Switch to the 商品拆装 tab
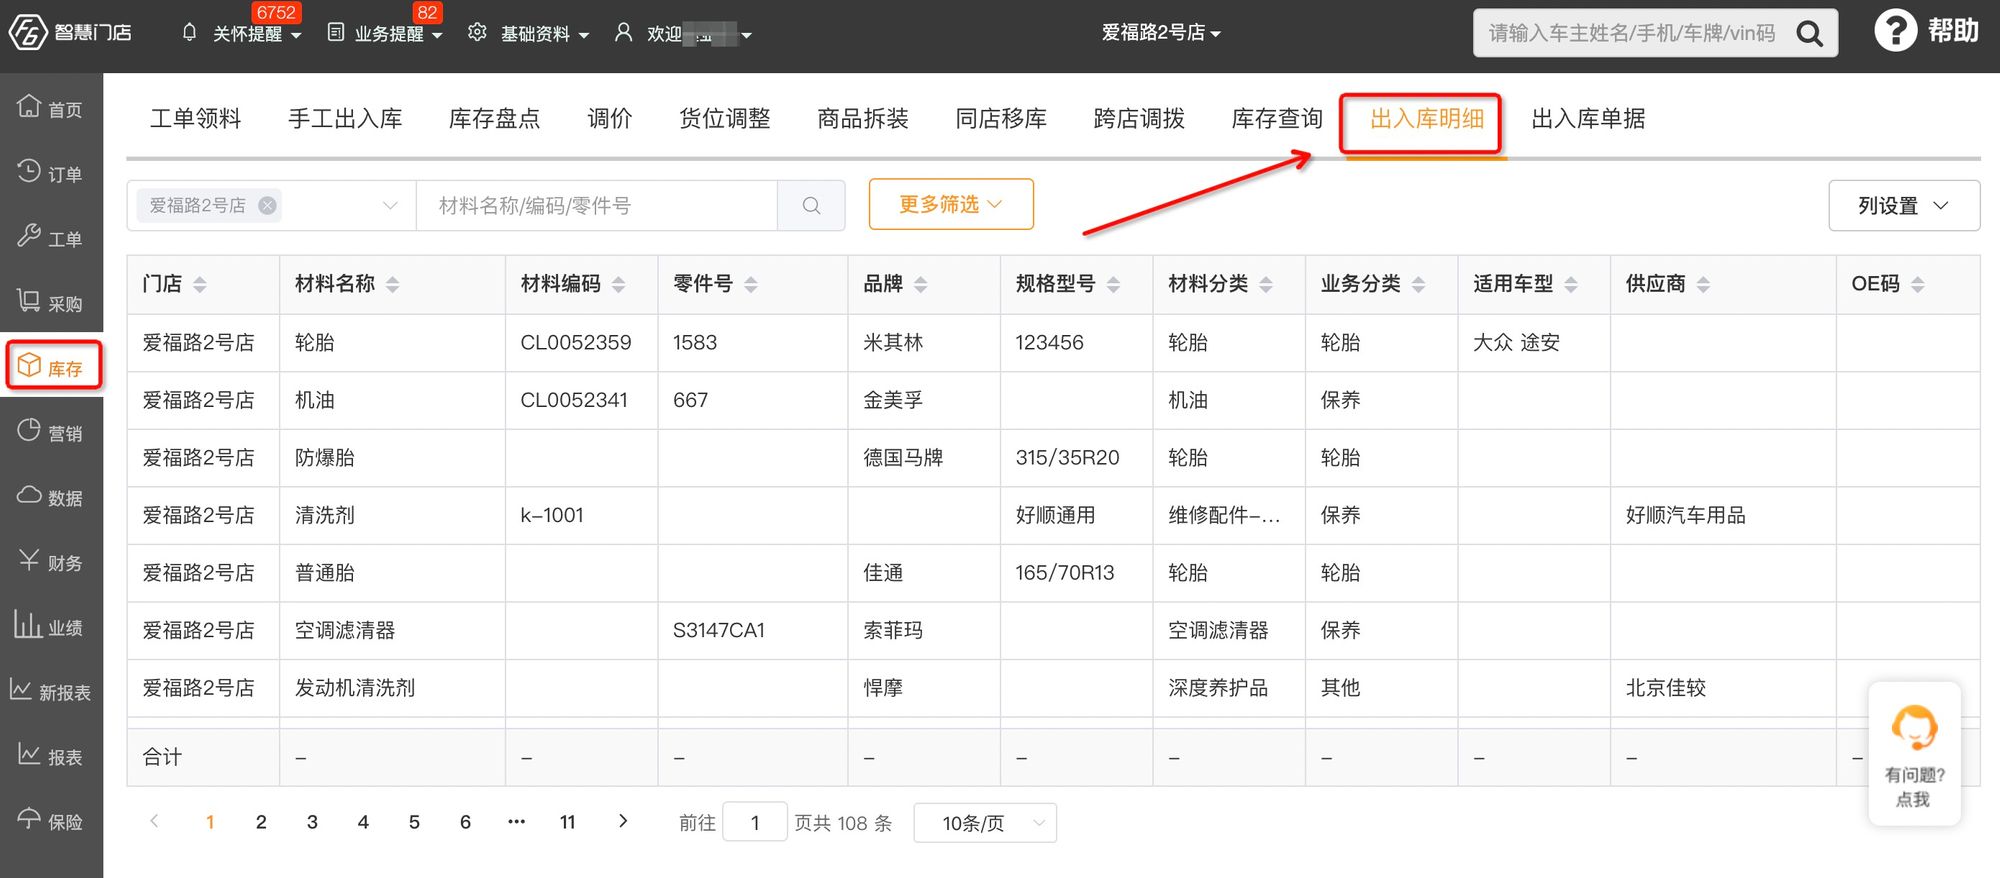 point(863,119)
